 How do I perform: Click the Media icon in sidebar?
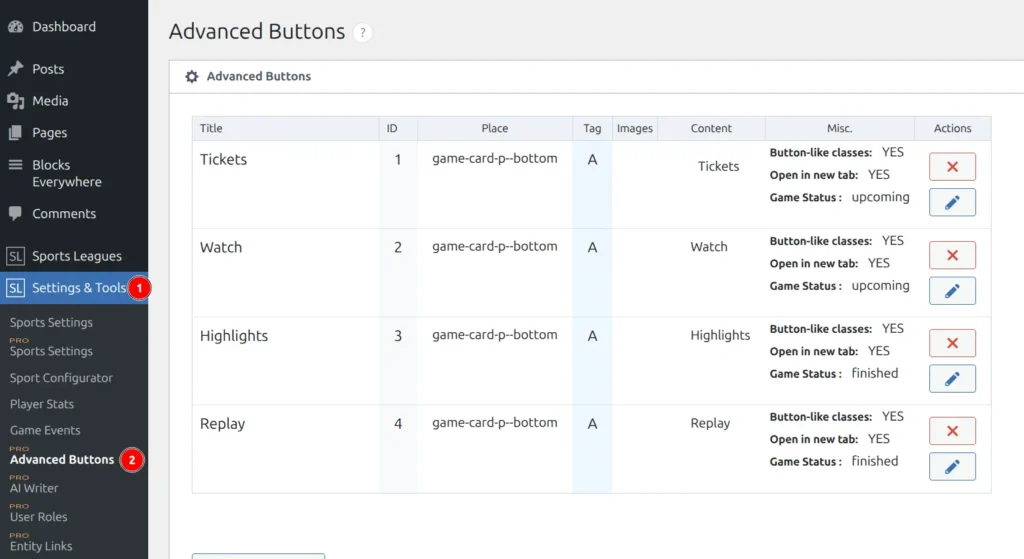[x=16, y=101]
